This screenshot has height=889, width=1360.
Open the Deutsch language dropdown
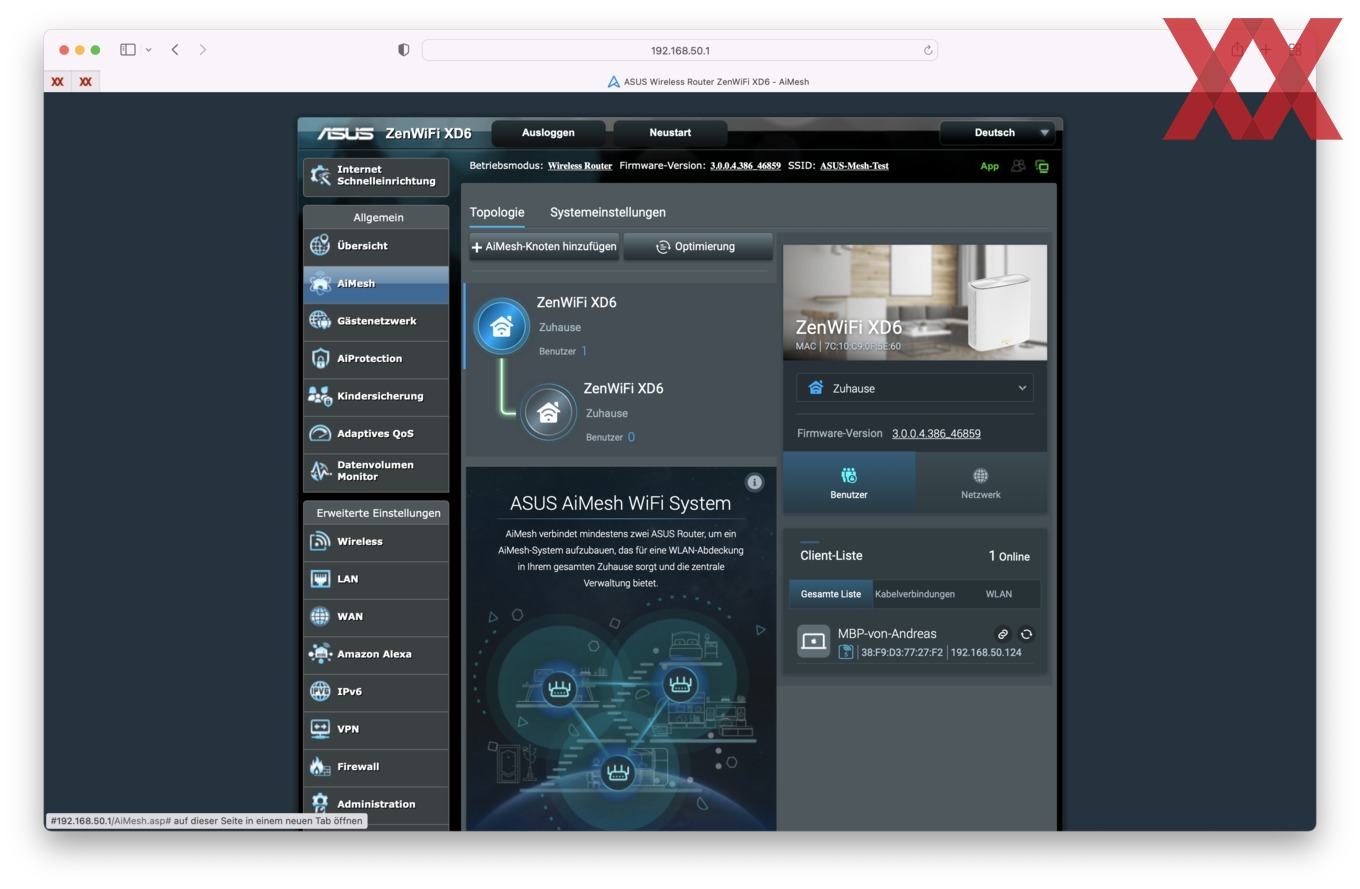997,133
